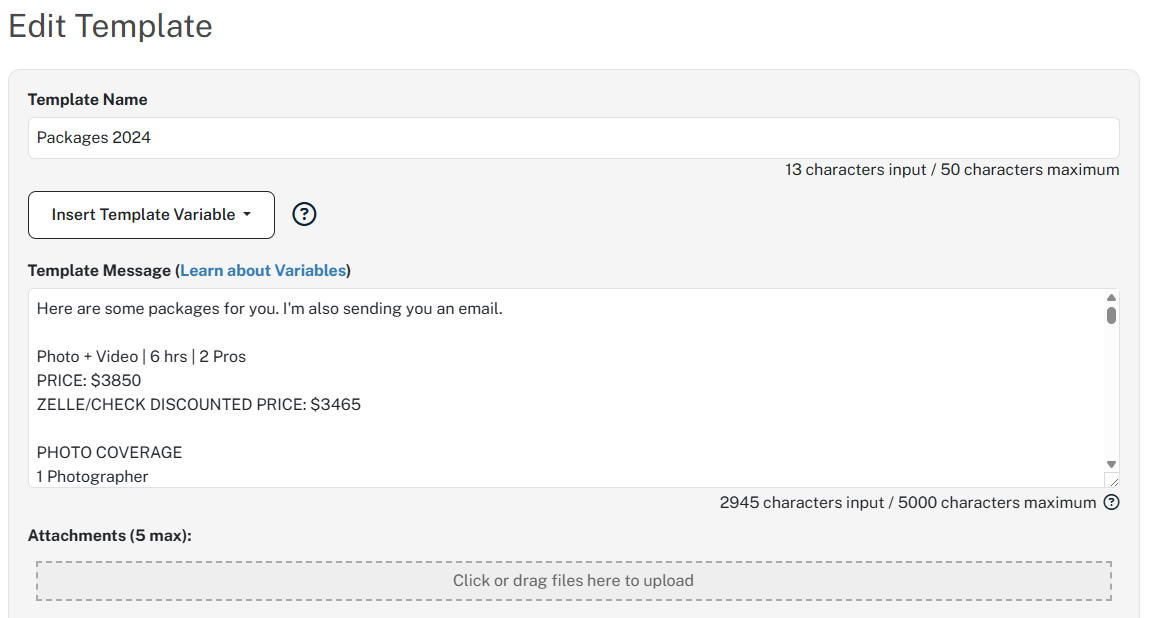Click the Attachments (5 max) label

pyautogui.click(x=110, y=536)
